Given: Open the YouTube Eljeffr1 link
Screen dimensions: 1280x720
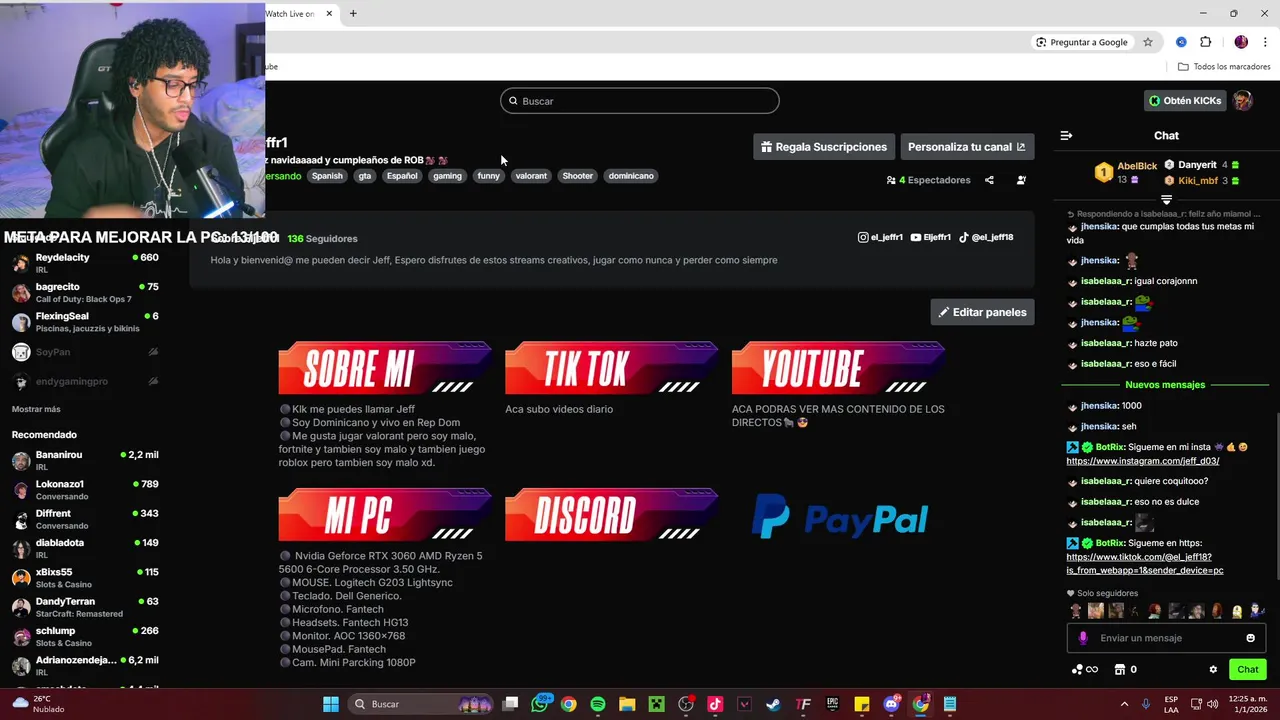Looking at the screenshot, I should point(930,238).
